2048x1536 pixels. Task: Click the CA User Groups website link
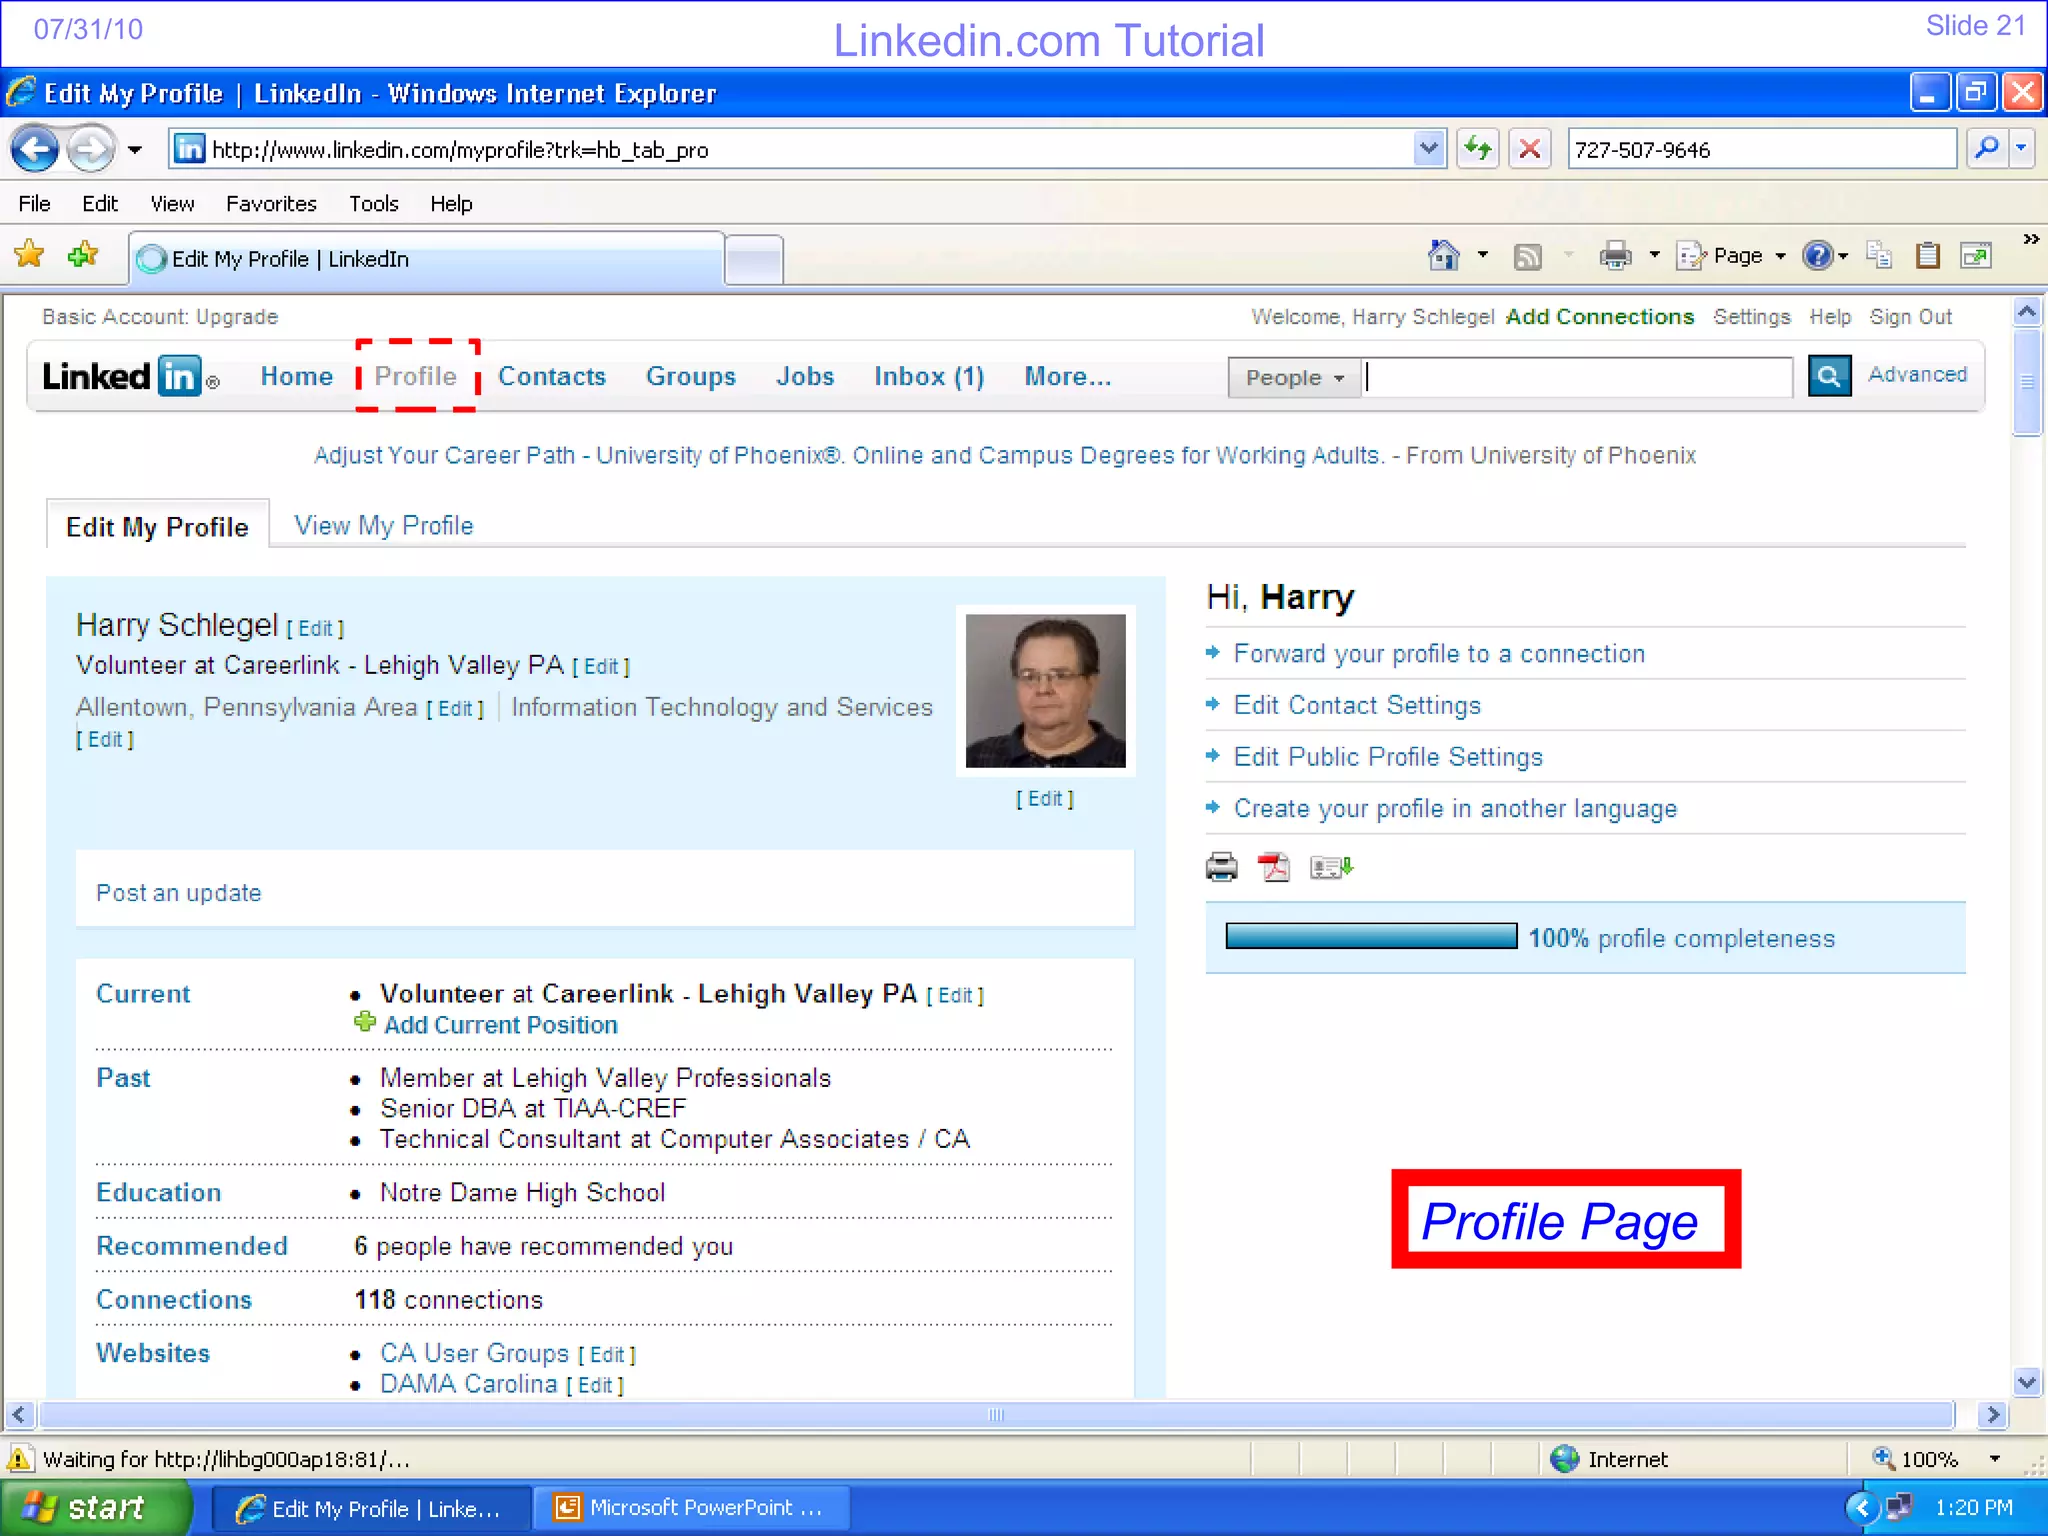[x=474, y=1353]
